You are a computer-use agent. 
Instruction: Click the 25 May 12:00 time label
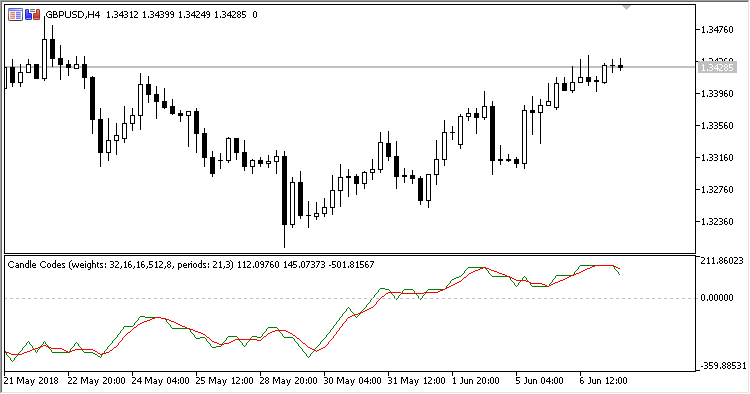pos(224,381)
